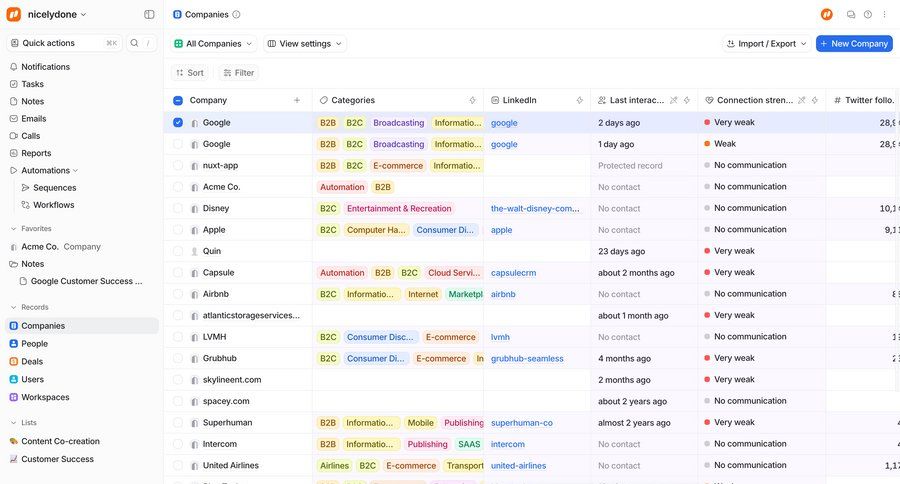Open Content Co-creation list
This screenshot has height=484, width=900.
tap(80, 441)
